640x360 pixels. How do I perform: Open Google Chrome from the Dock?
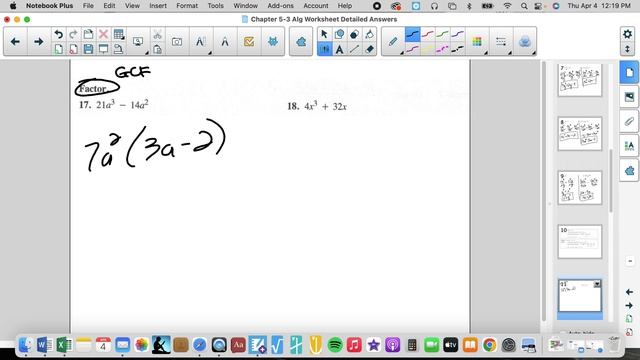point(489,345)
